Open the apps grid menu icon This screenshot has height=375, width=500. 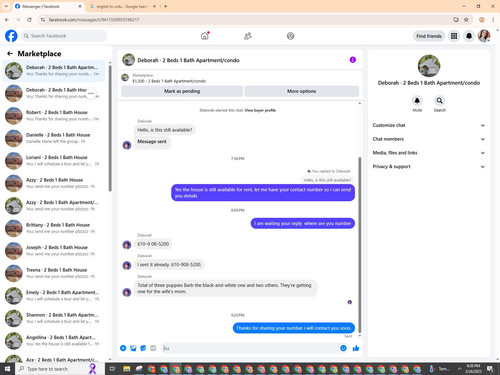pyautogui.click(x=454, y=36)
